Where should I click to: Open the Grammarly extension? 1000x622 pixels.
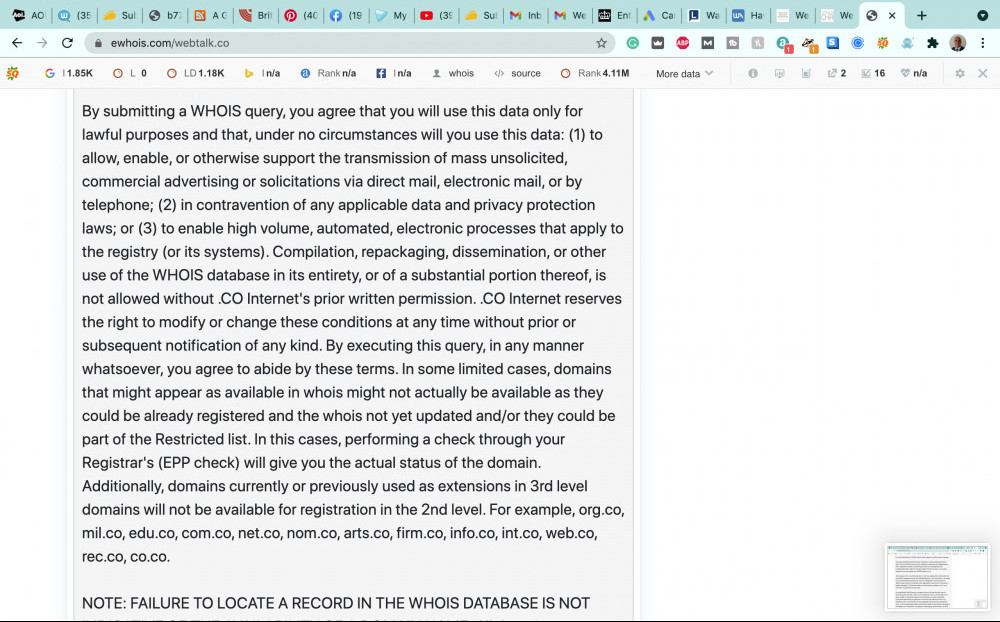pos(633,43)
